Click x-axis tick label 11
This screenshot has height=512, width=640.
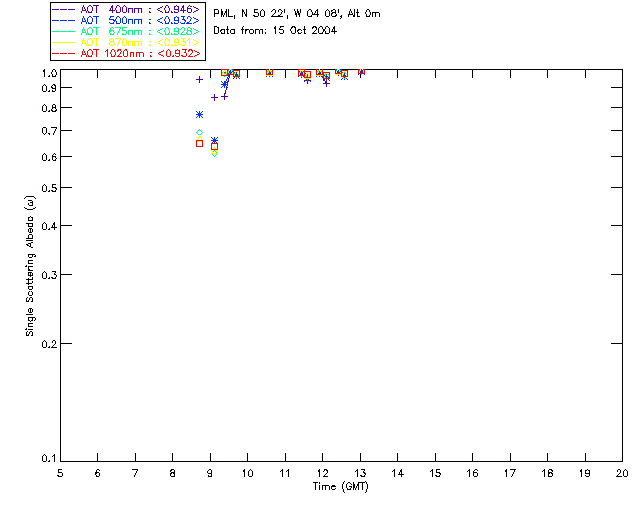(285, 473)
